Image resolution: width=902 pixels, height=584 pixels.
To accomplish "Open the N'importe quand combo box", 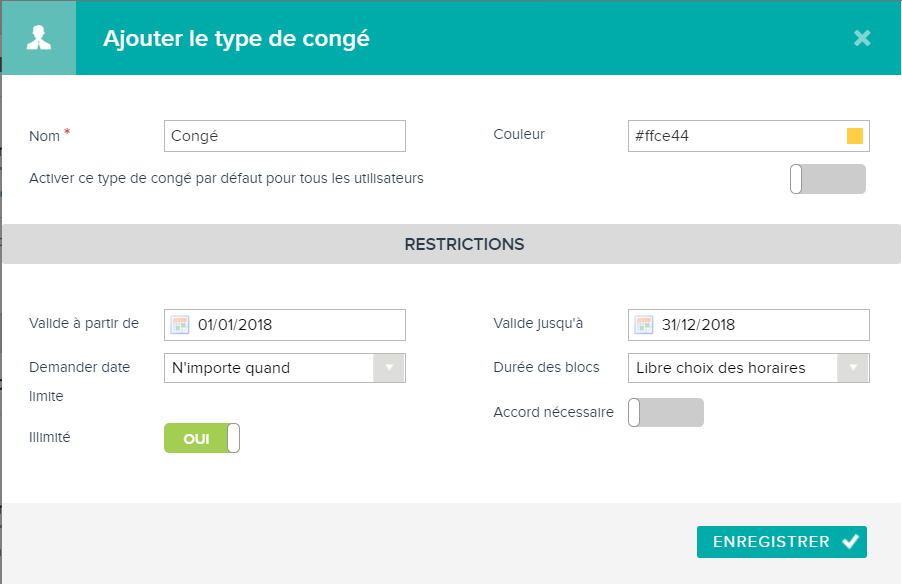I will click(285, 368).
